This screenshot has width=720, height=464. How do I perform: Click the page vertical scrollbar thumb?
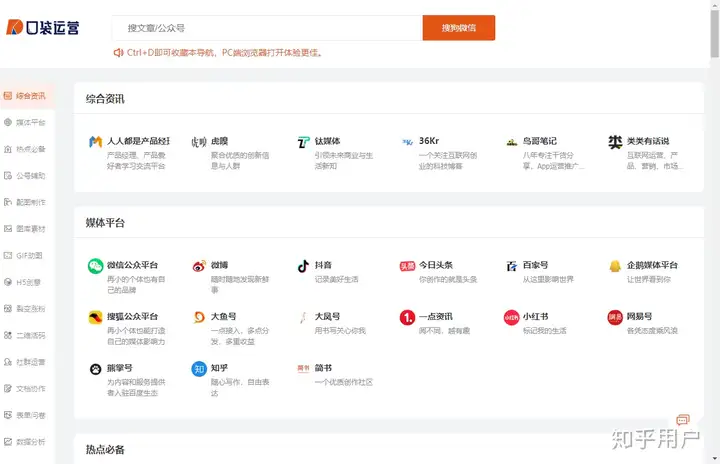714,33
